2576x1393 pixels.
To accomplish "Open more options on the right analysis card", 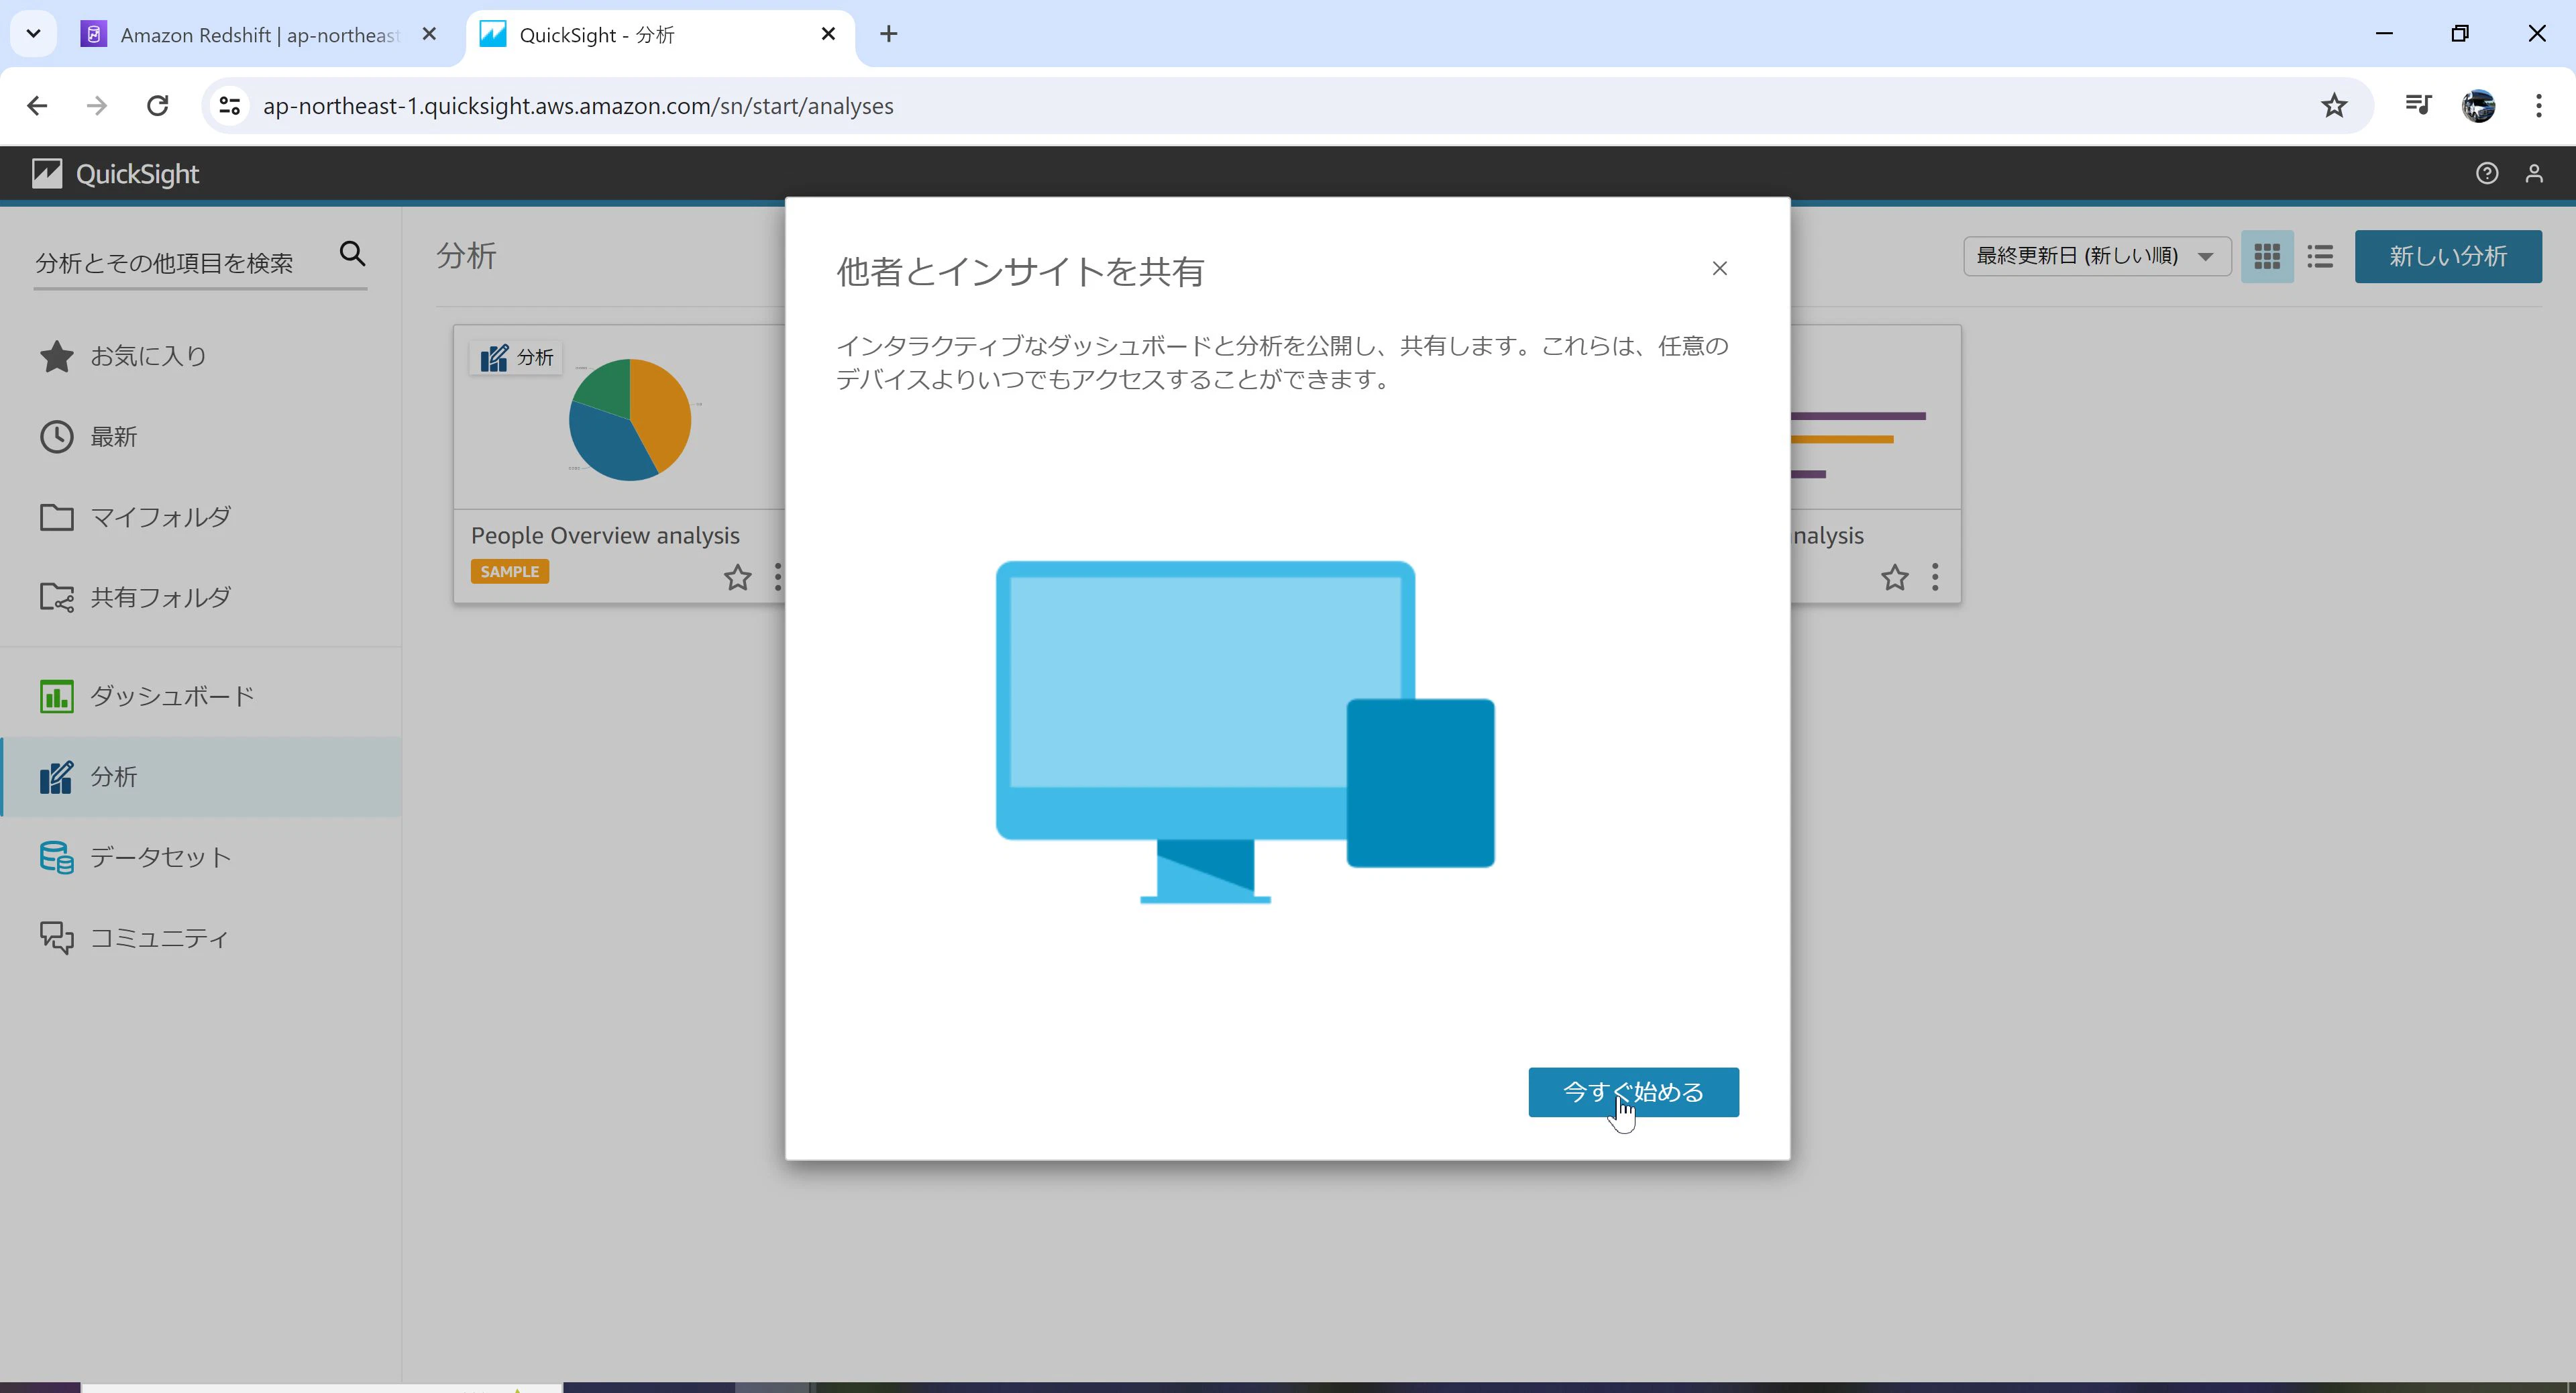I will point(1935,577).
